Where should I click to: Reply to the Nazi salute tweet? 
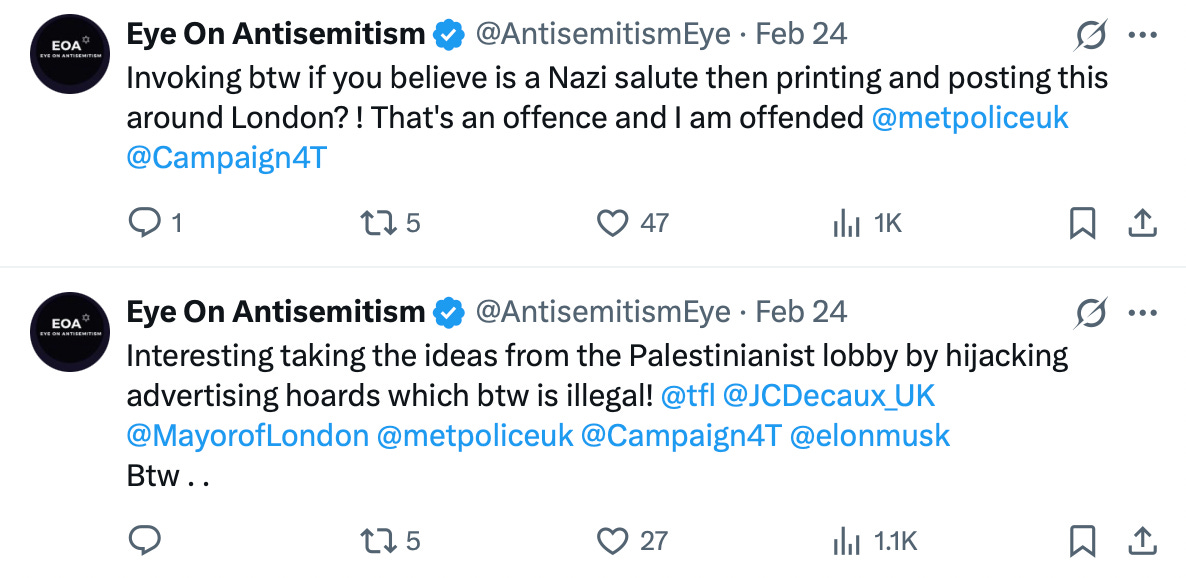(146, 223)
